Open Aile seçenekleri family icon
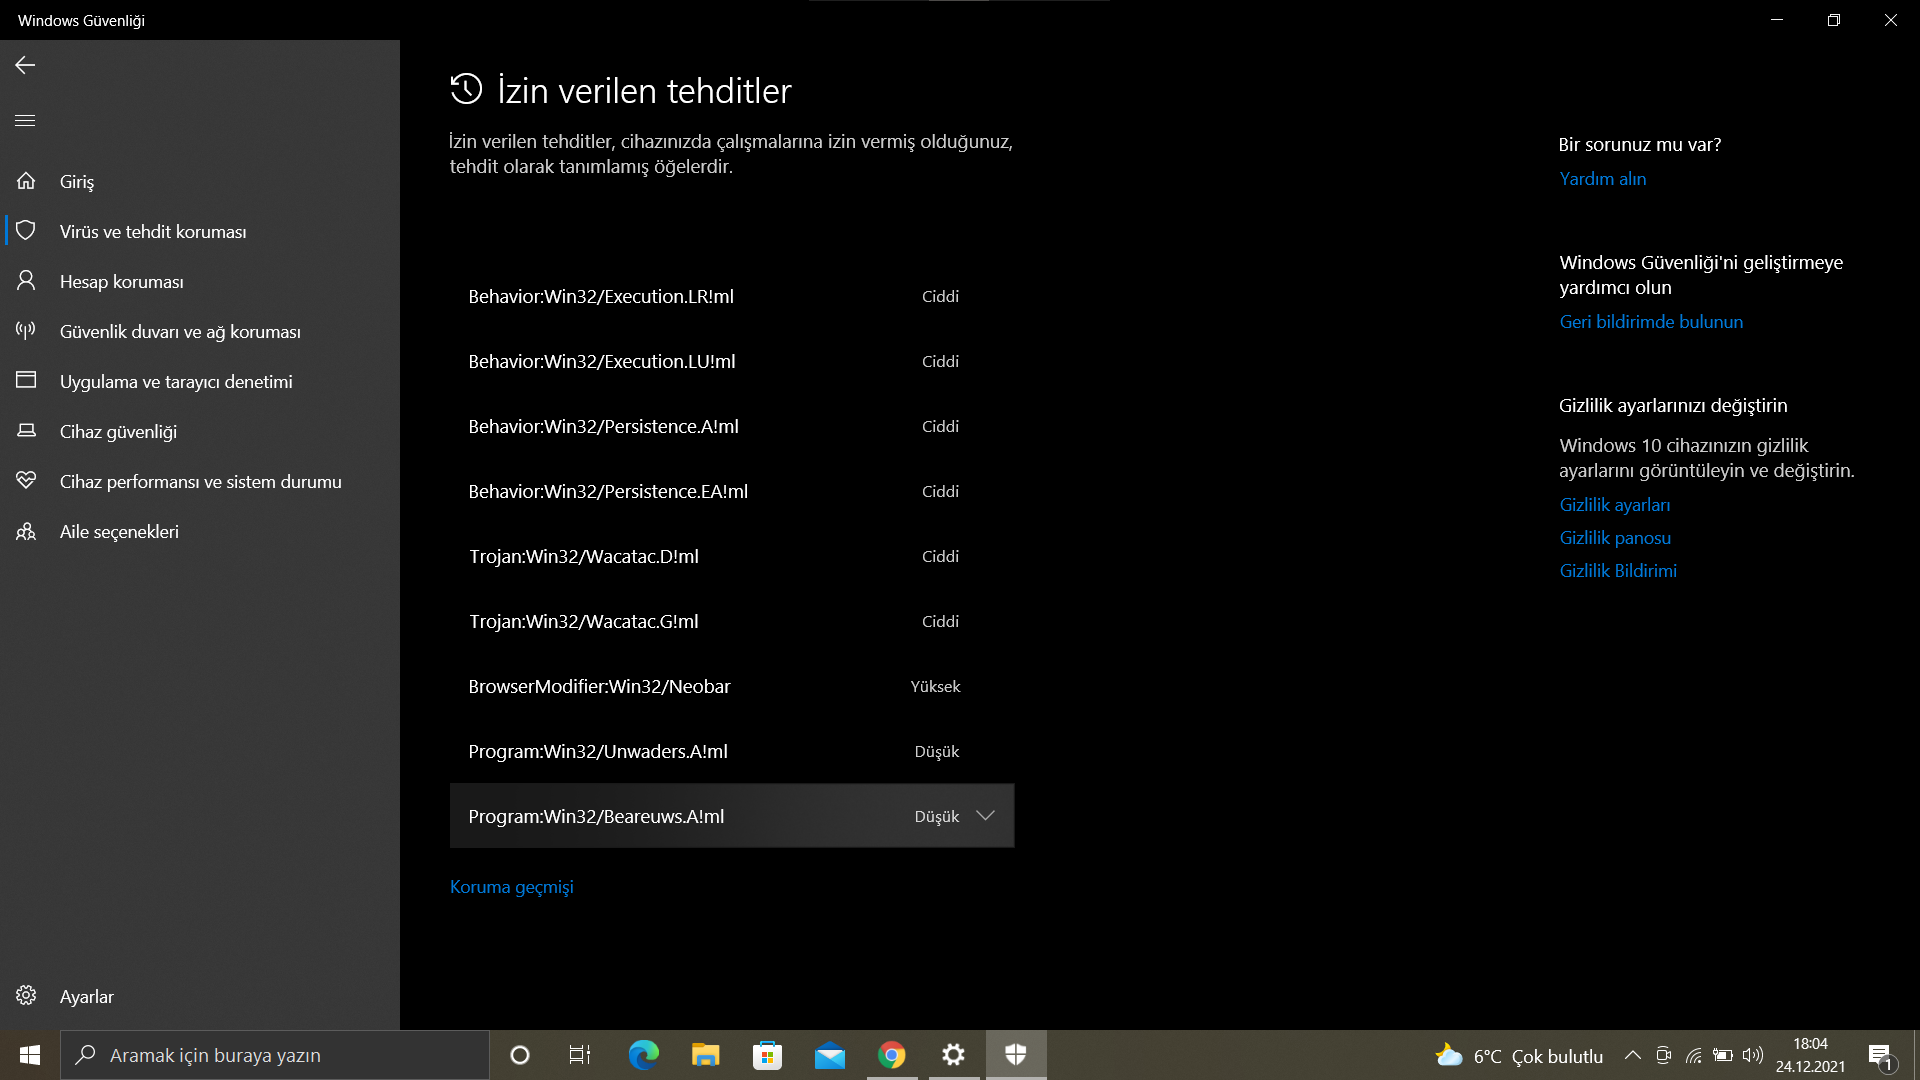 [26, 531]
